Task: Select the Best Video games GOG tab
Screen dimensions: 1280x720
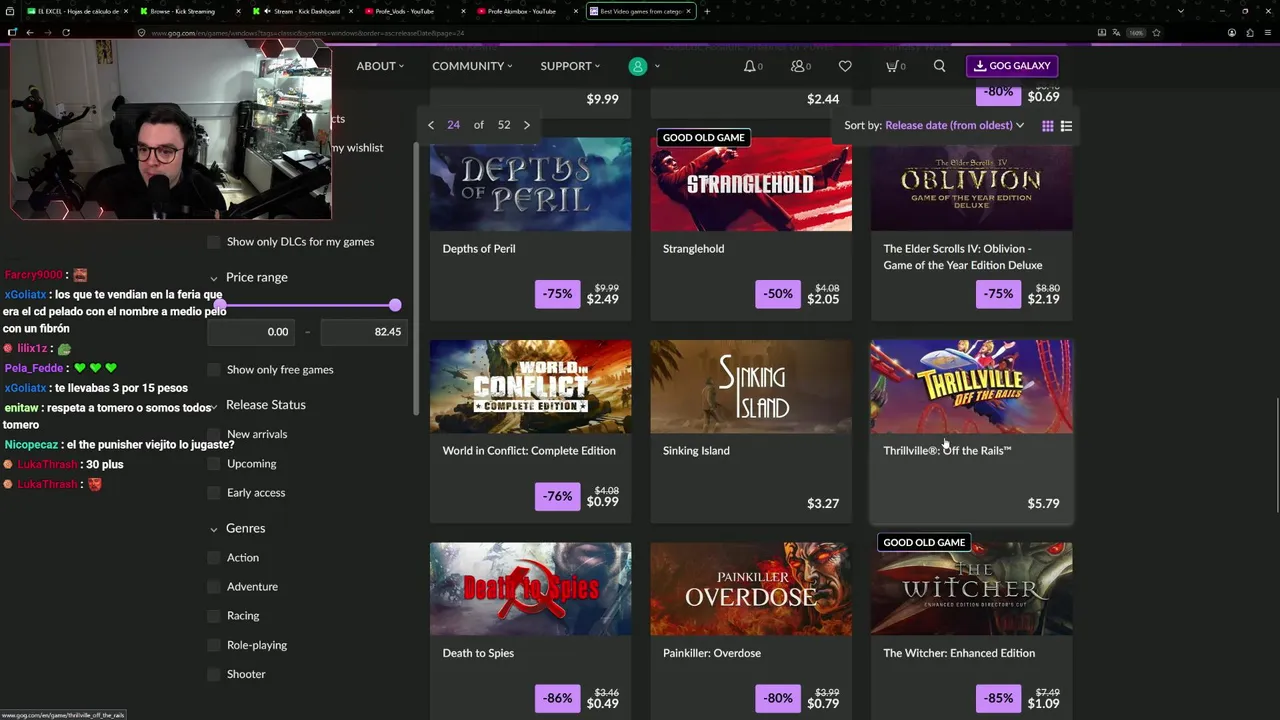Action: [x=640, y=11]
